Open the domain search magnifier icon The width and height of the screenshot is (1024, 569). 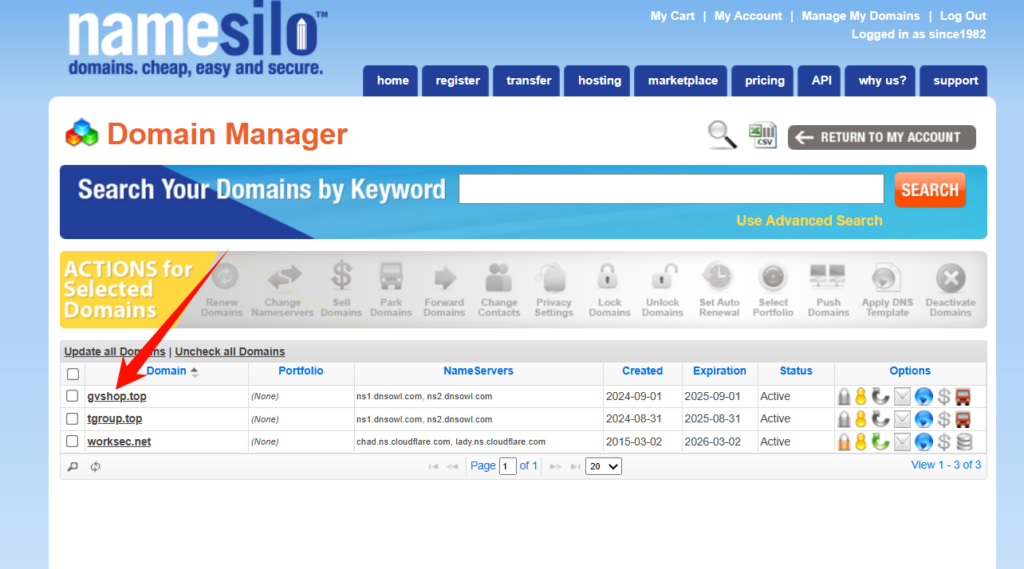(722, 135)
